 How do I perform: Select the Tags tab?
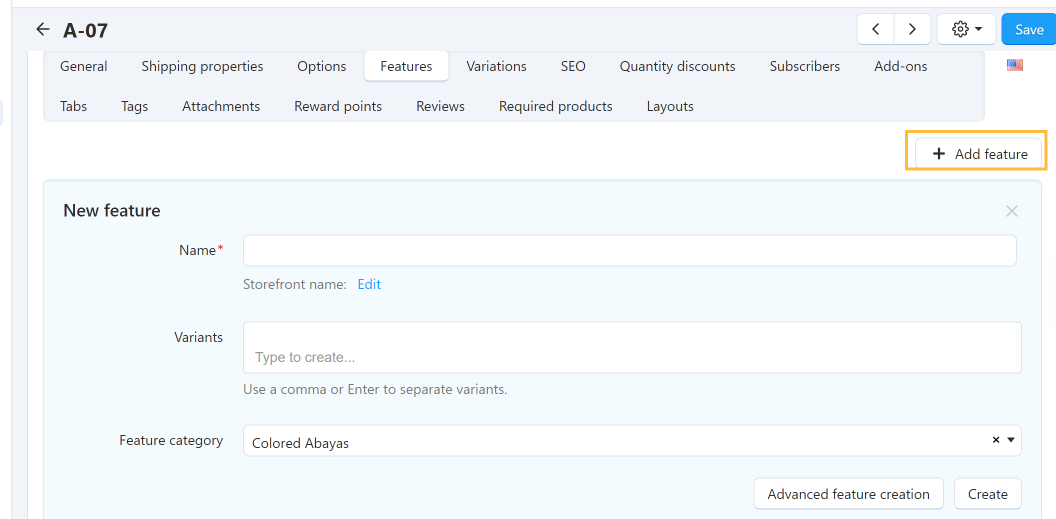click(135, 106)
